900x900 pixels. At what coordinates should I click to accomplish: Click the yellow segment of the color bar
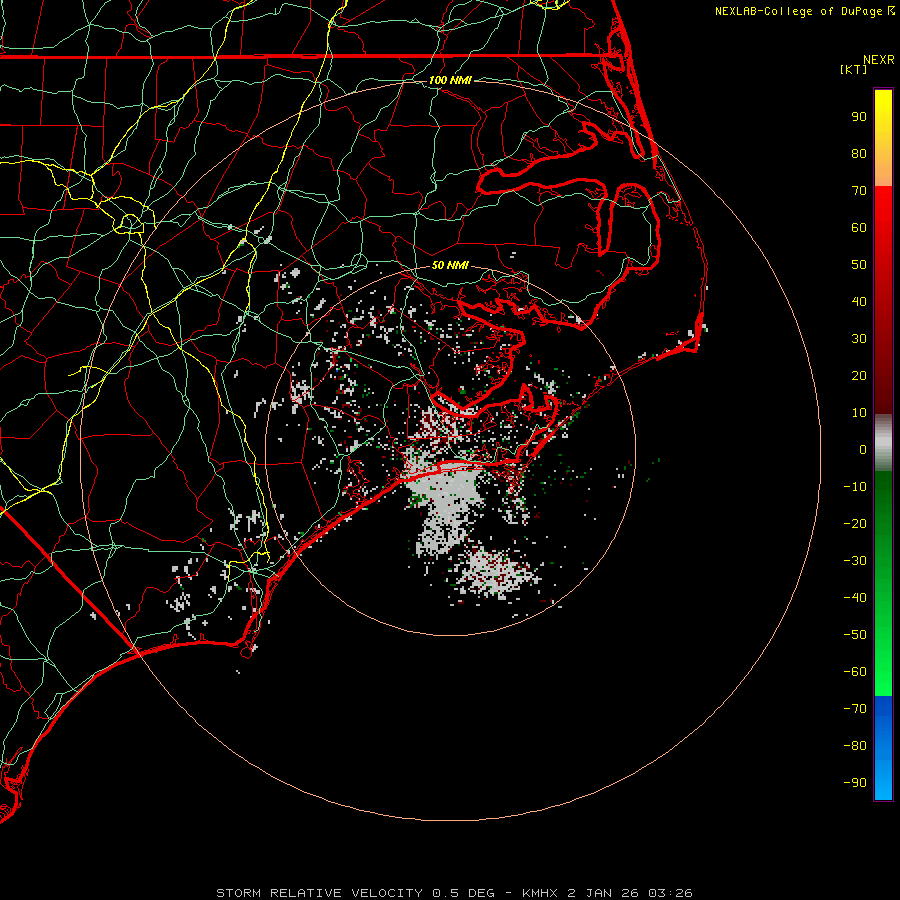(883, 138)
